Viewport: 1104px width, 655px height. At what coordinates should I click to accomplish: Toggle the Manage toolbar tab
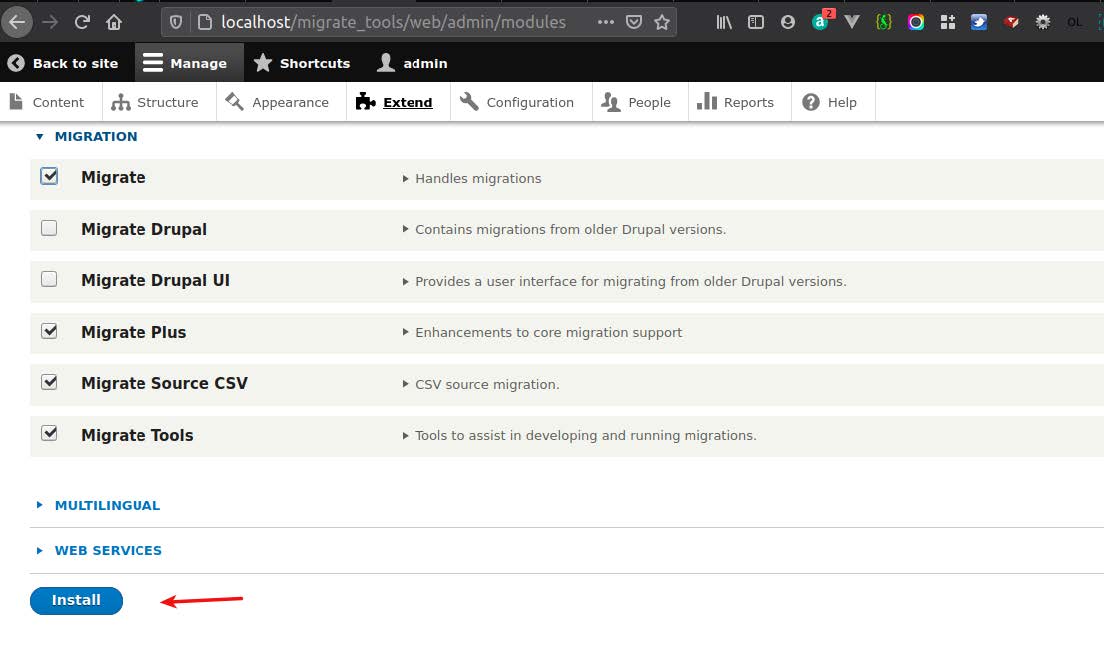click(189, 63)
